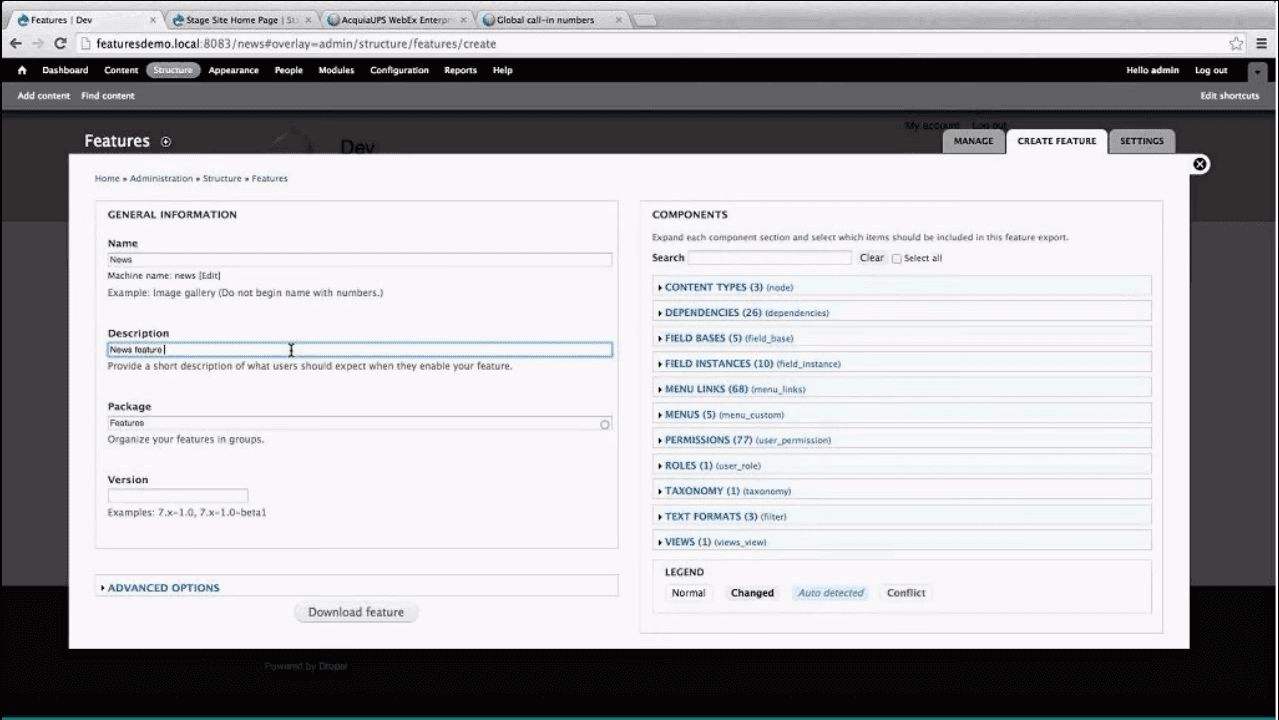Expand the Permissions component section
The width and height of the screenshot is (1279, 720).
coord(708,440)
